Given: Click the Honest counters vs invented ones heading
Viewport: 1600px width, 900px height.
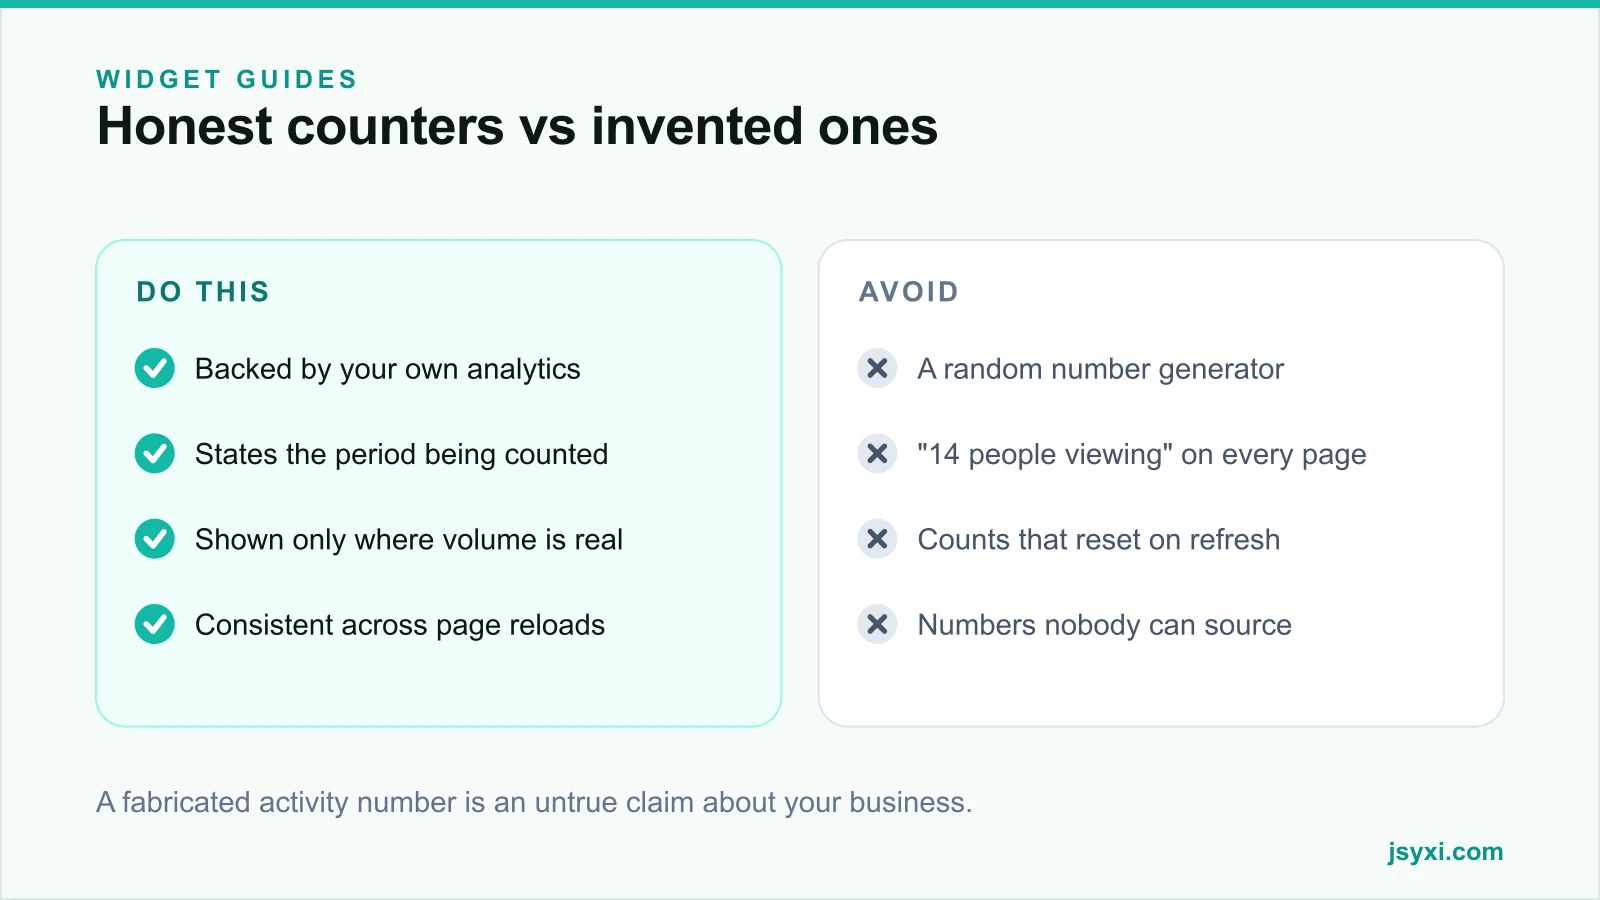Looking at the screenshot, I should 517,126.
